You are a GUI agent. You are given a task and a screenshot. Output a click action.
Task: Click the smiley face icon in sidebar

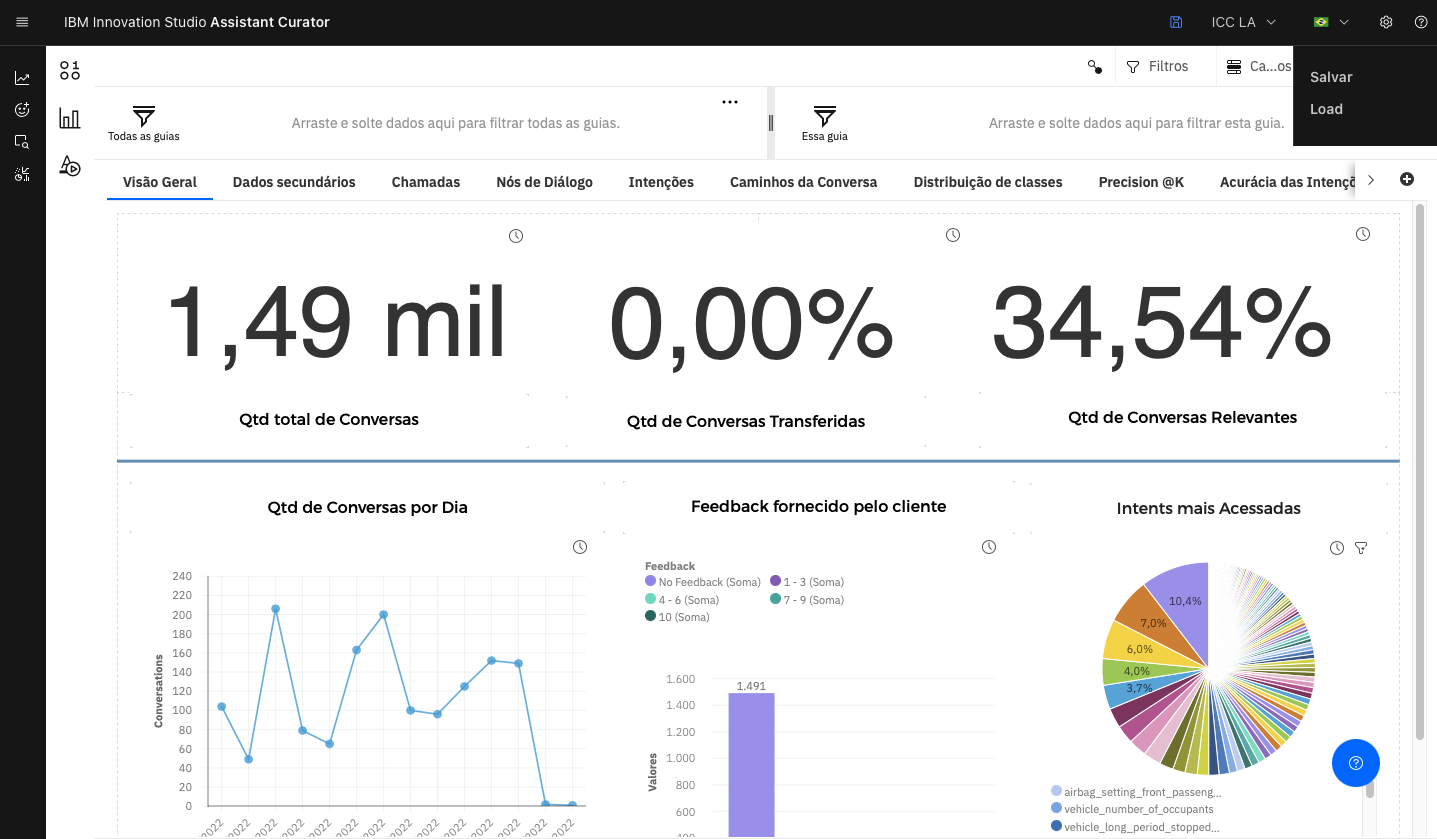(22, 110)
